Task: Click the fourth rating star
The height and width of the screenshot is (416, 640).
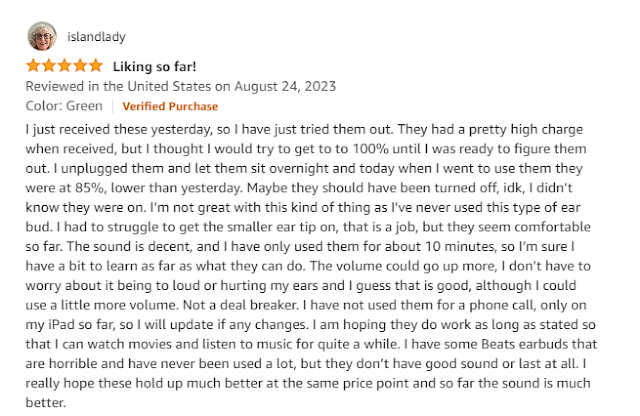Action: click(80, 66)
